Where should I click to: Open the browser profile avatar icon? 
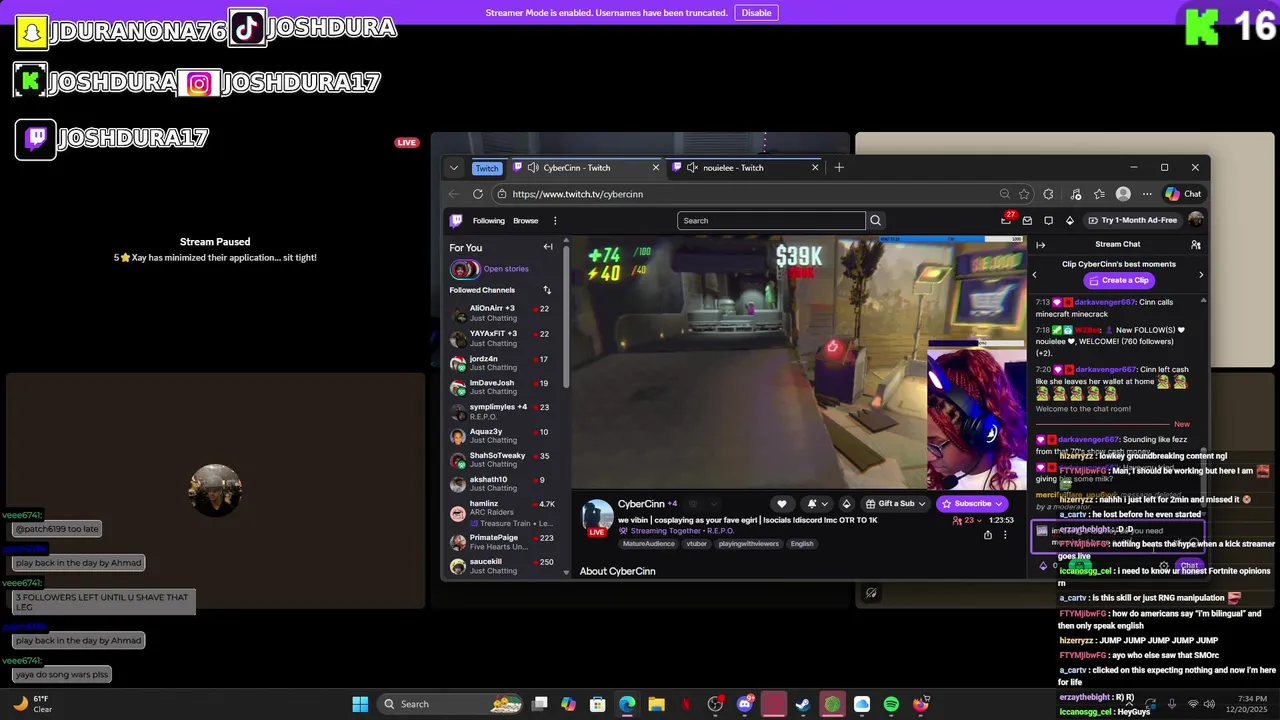[x=1123, y=194]
